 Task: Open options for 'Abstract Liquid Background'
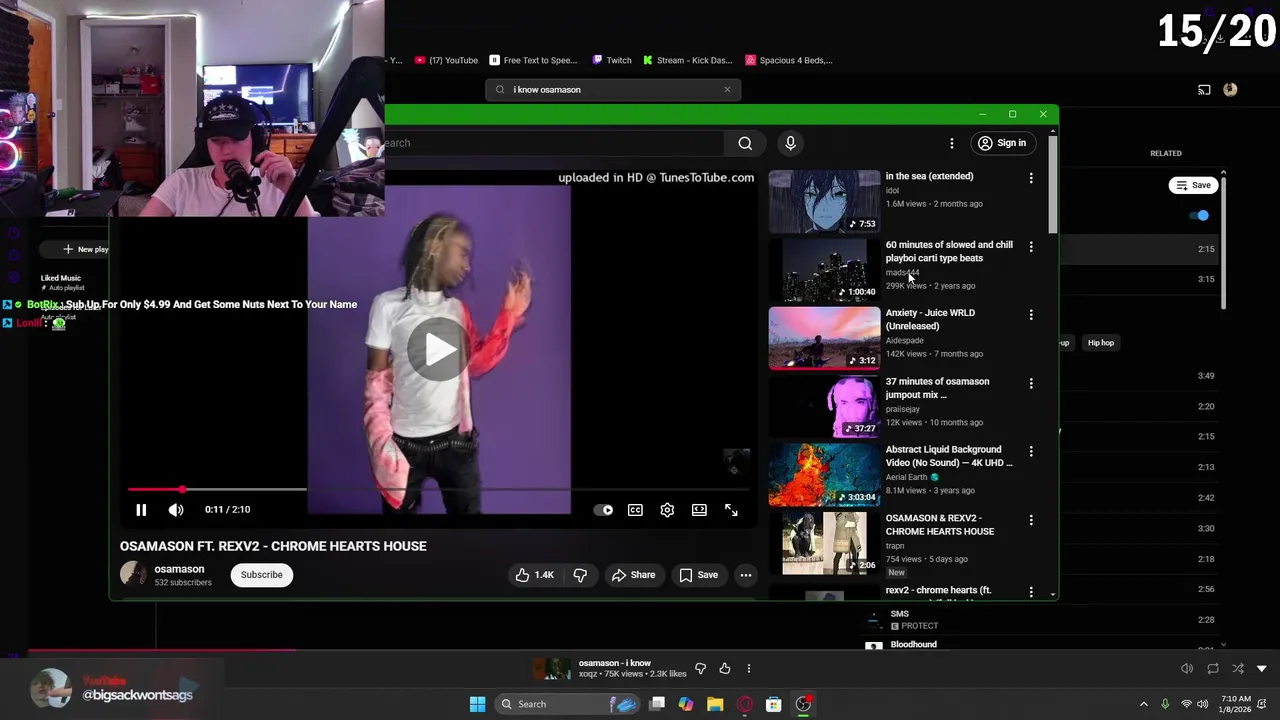pos(1031,451)
